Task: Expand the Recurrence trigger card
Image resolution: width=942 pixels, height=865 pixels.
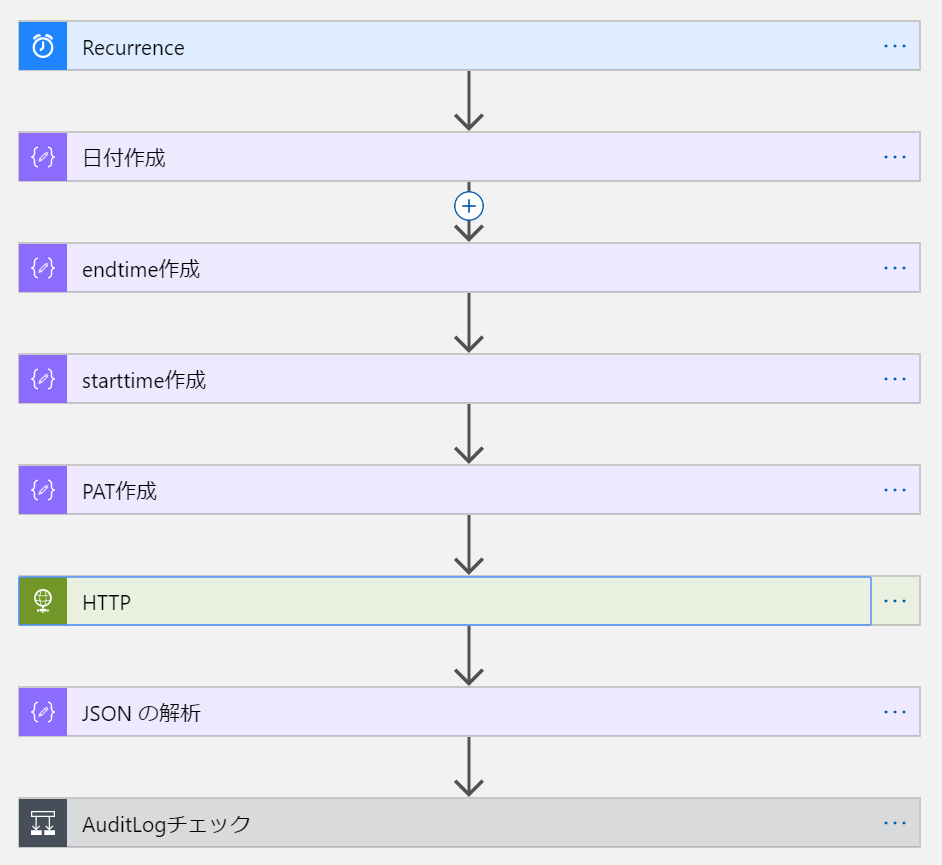Action: click(469, 46)
